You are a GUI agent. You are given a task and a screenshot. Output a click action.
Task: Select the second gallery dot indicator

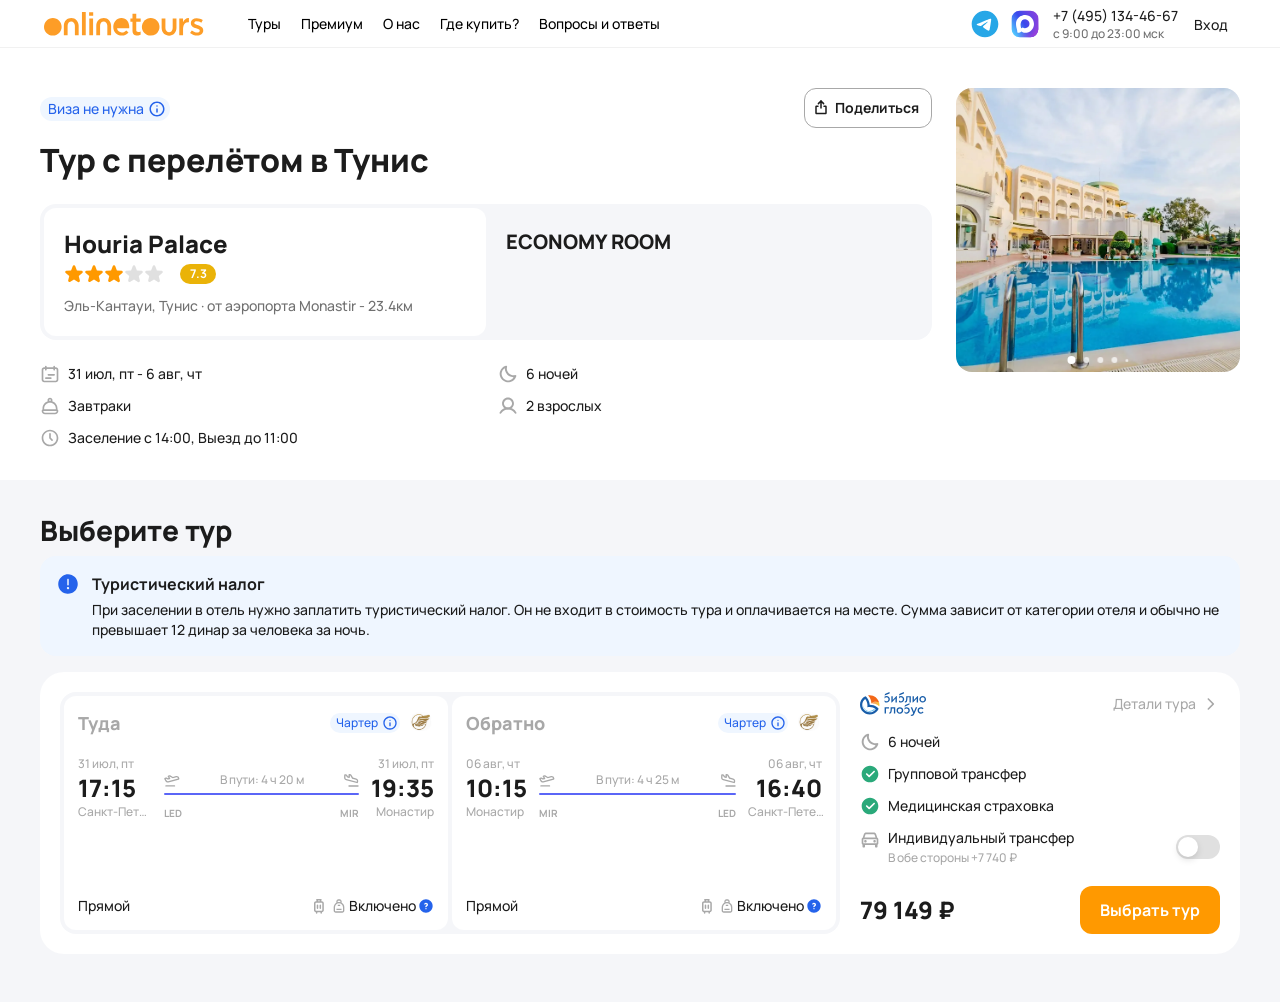tap(1086, 360)
